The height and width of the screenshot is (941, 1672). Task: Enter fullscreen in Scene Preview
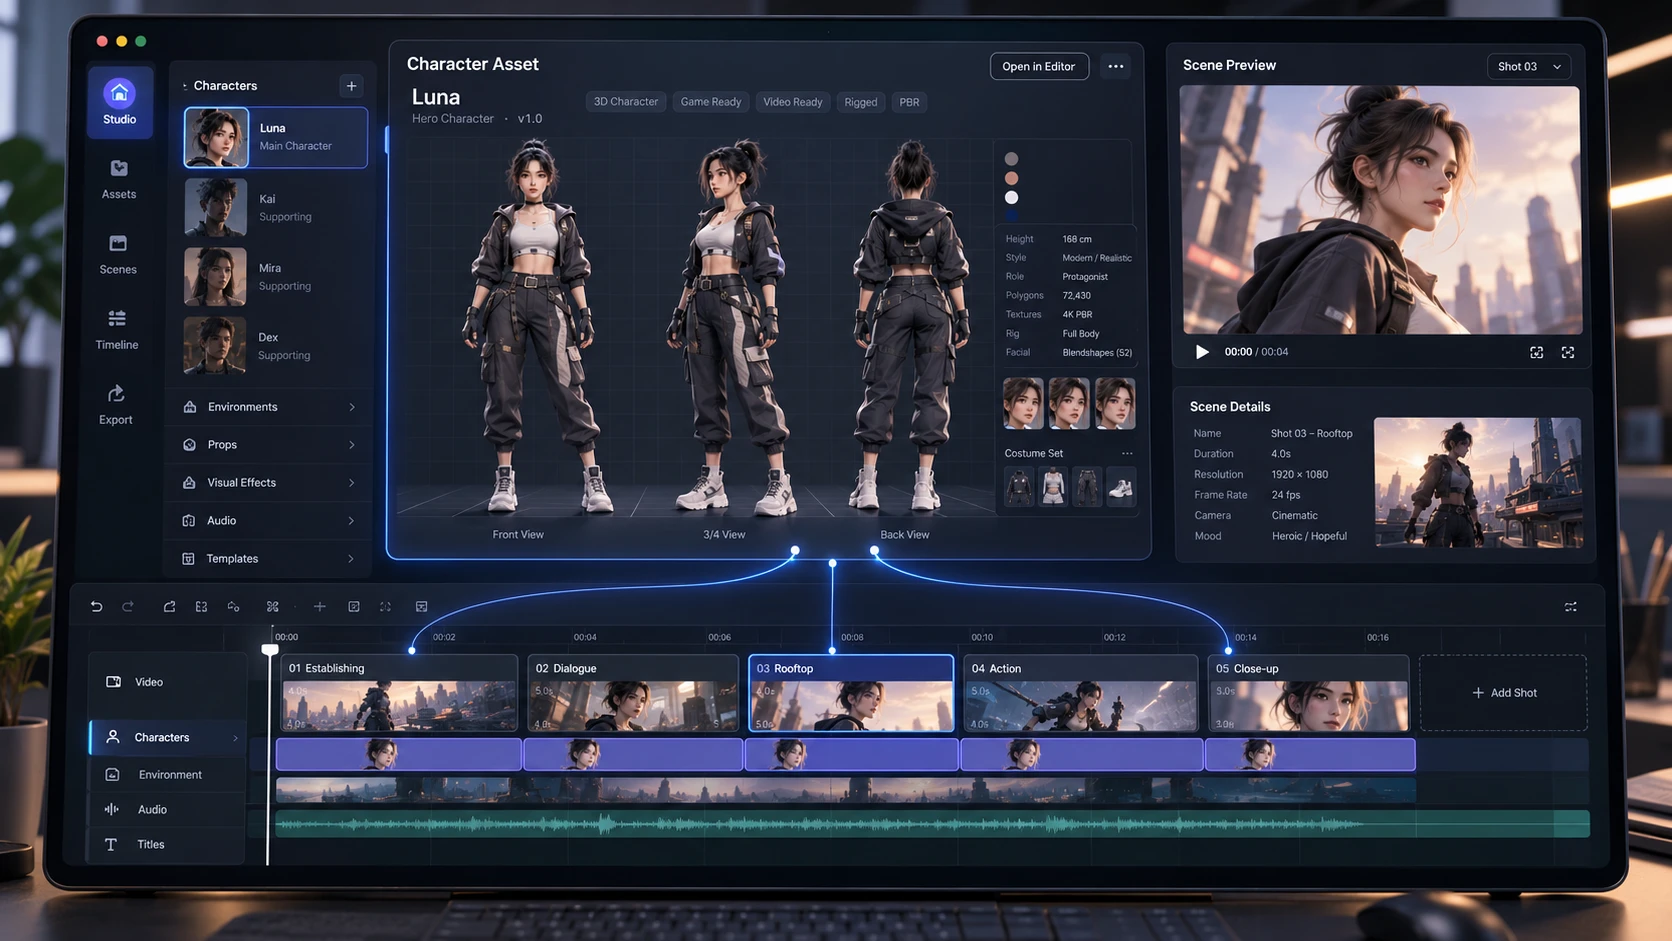point(1568,352)
